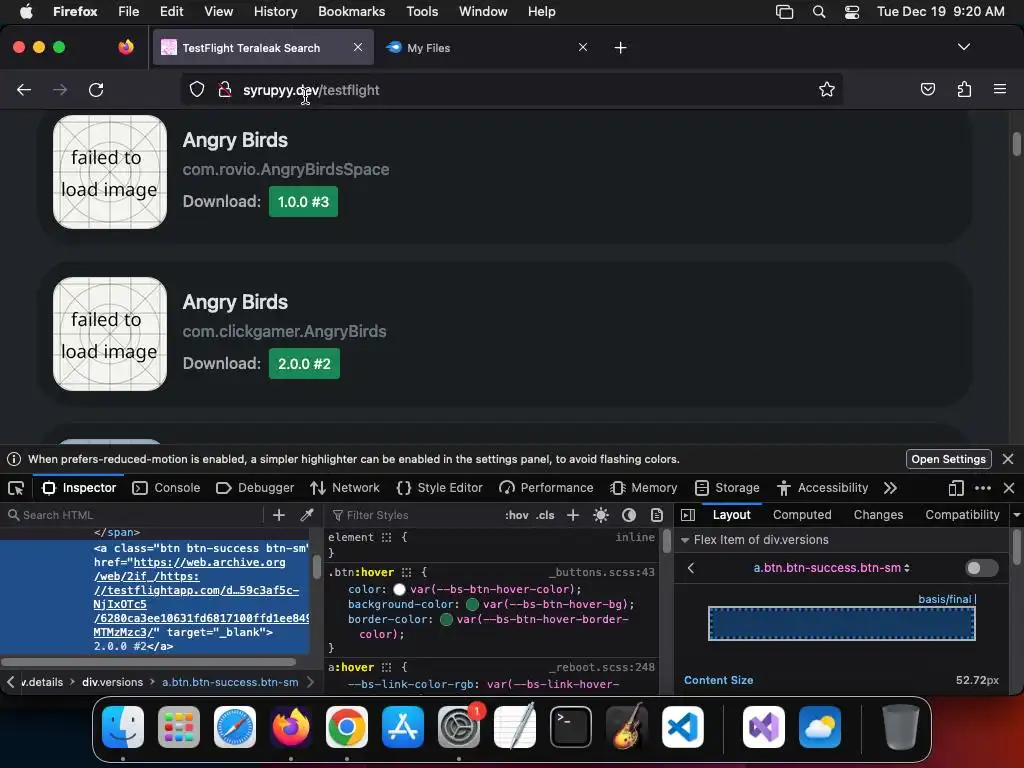Collapse the Flex Item of div.versions section
Screen dimensions: 1024x768
coord(685,540)
